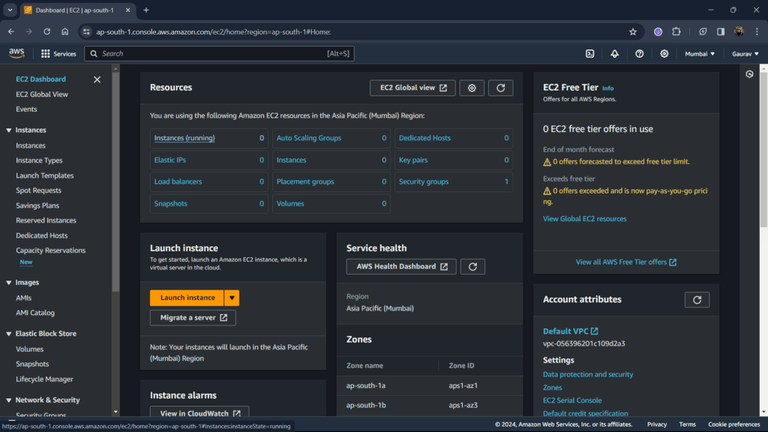Refresh the Resources panel
Image resolution: width=768 pixels, height=432 pixels.
[x=501, y=88]
